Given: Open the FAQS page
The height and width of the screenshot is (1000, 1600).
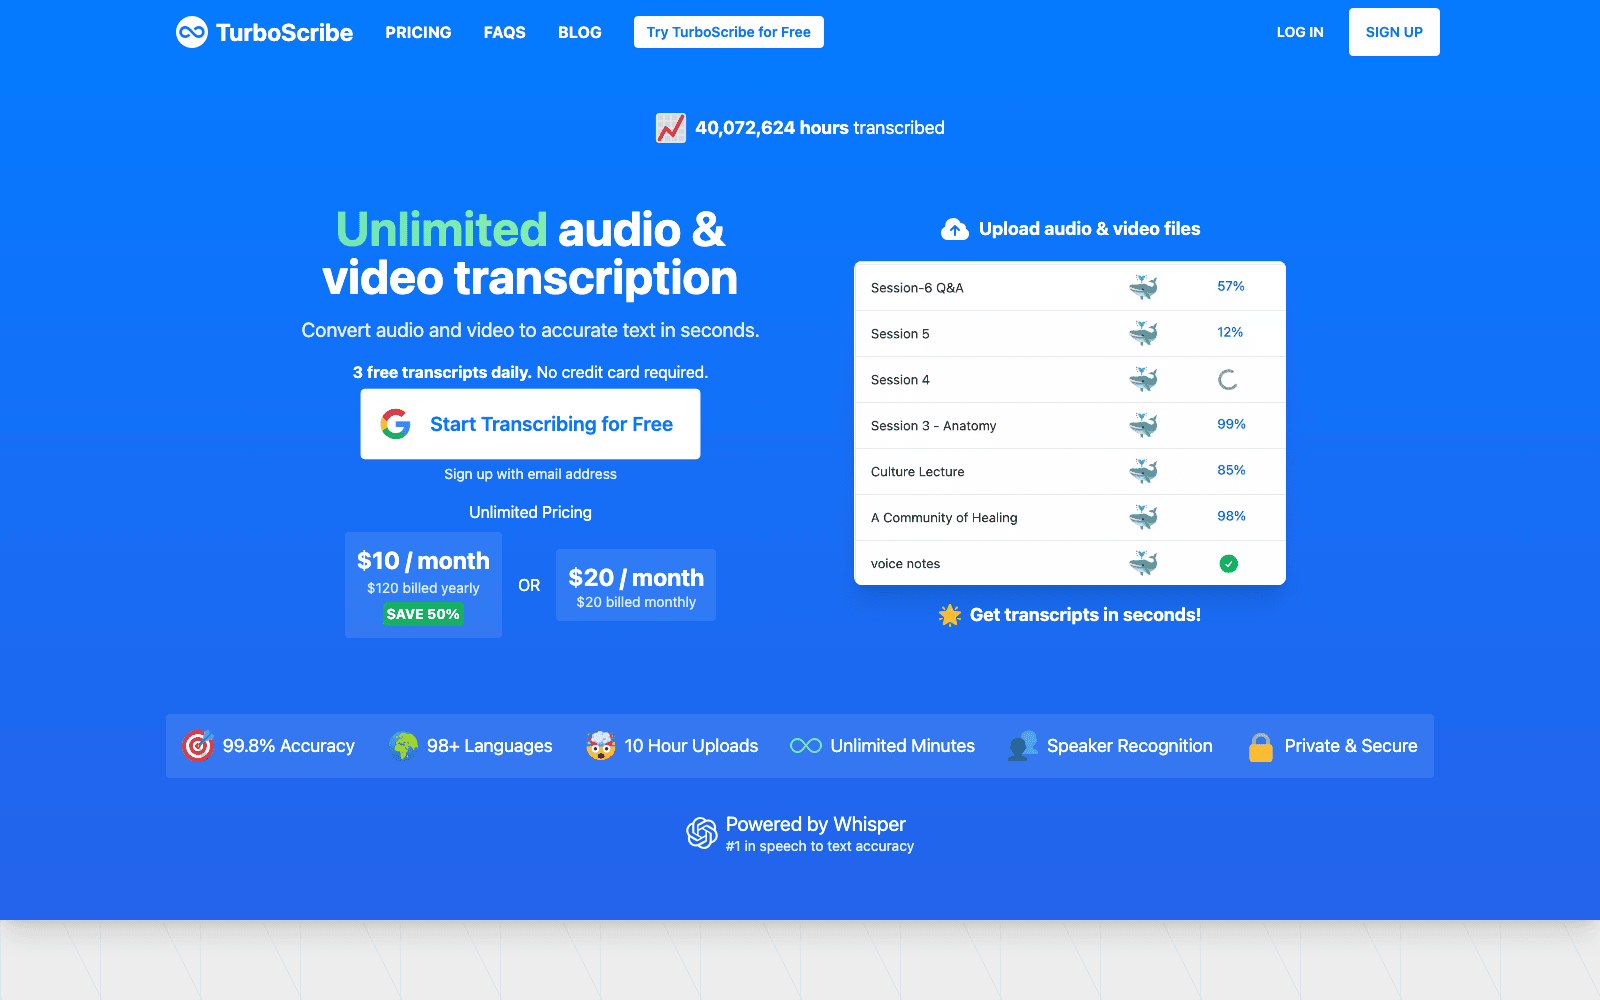Looking at the screenshot, I should coord(504,32).
